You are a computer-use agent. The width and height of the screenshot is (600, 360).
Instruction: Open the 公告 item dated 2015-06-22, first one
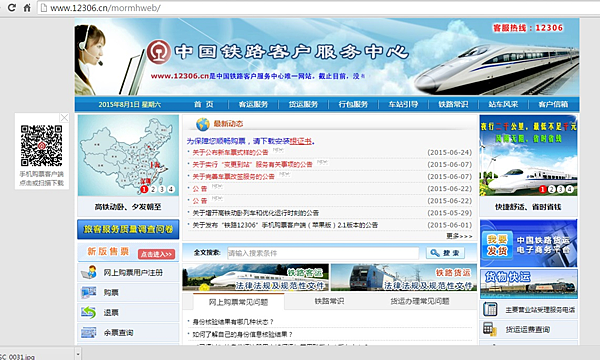point(199,189)
